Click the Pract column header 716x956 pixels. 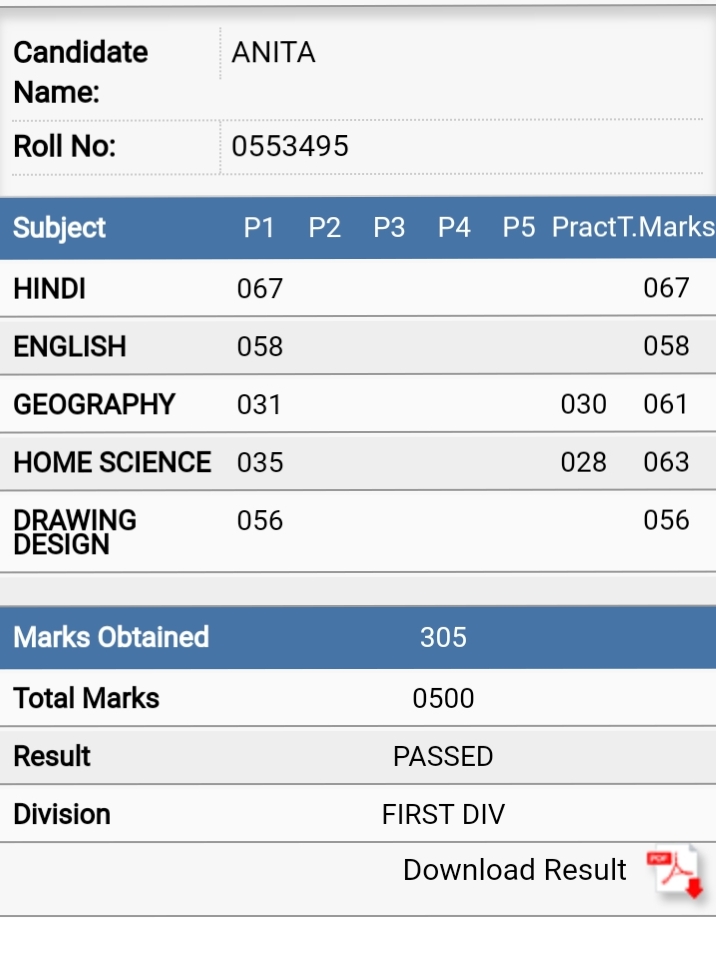tap(584, 227)
